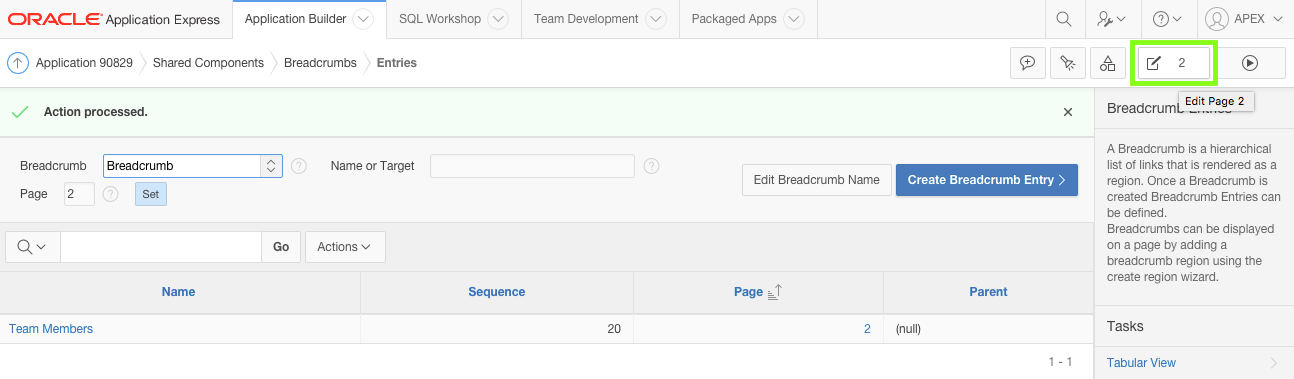1294x379 pixels.
Task: Expand the Team Development dropdown arrow
Action: click(657, 19)
